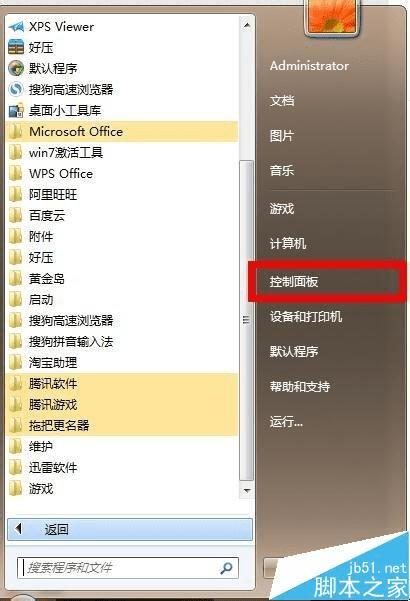Open 设备和打印机 menu entry
The height and width of the screenshot is (601, 410).
click(306, 317)
